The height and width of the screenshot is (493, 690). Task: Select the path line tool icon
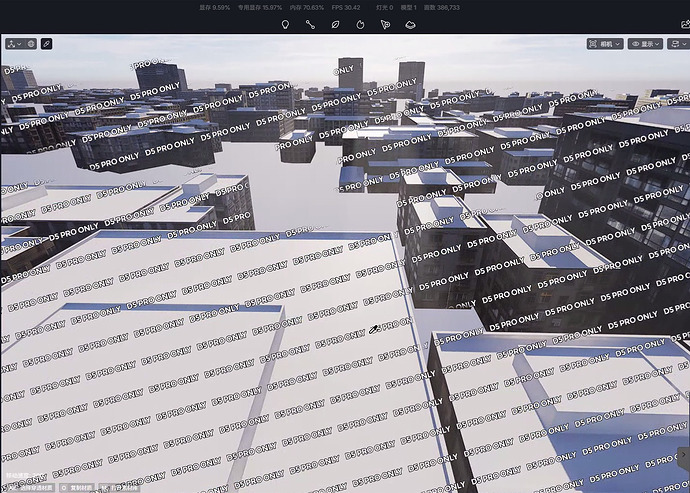click(x=310, y=25)
